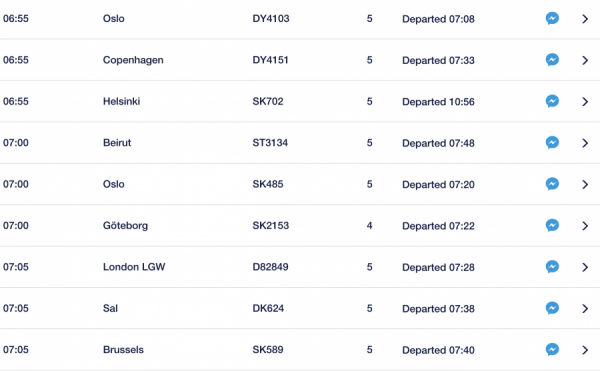Click Messenger icon for Sal flight DK624
Screen dimensions: 600x371
[x=552, y=308]
